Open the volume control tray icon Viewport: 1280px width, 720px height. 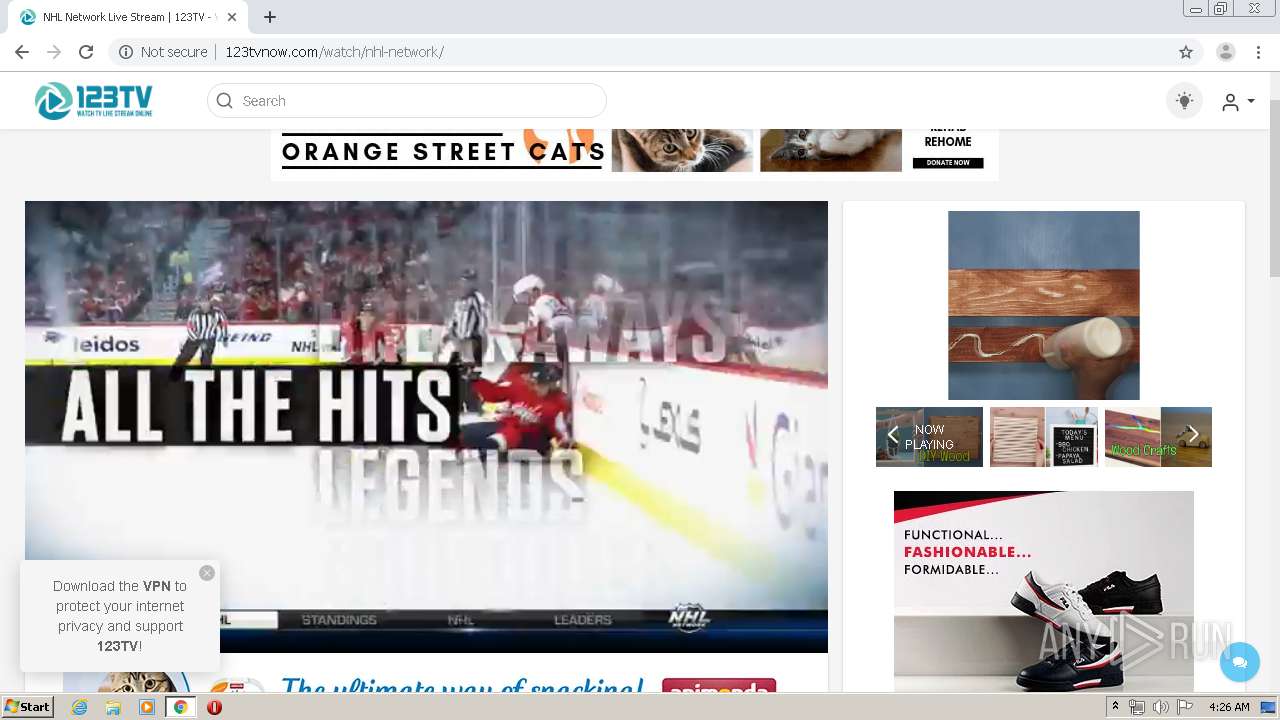click(x=1160, y=707)
